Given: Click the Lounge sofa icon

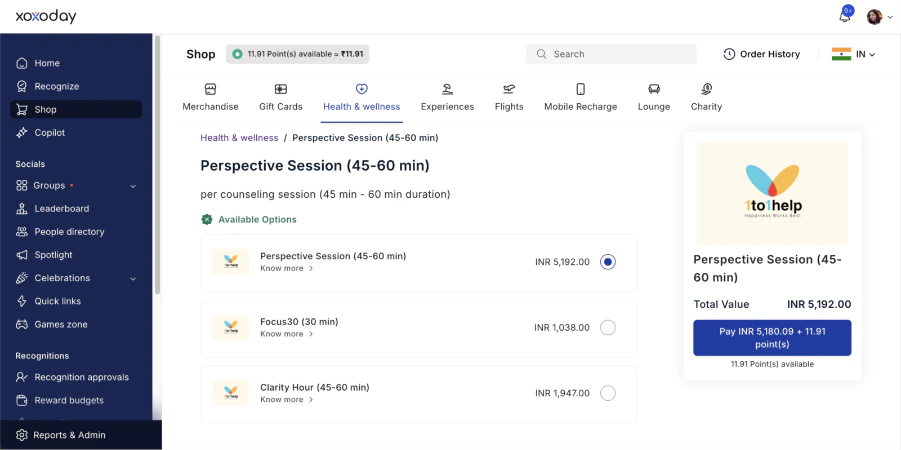Looking at the screenshot, I should pyautogui.click(x=654, y=89).
